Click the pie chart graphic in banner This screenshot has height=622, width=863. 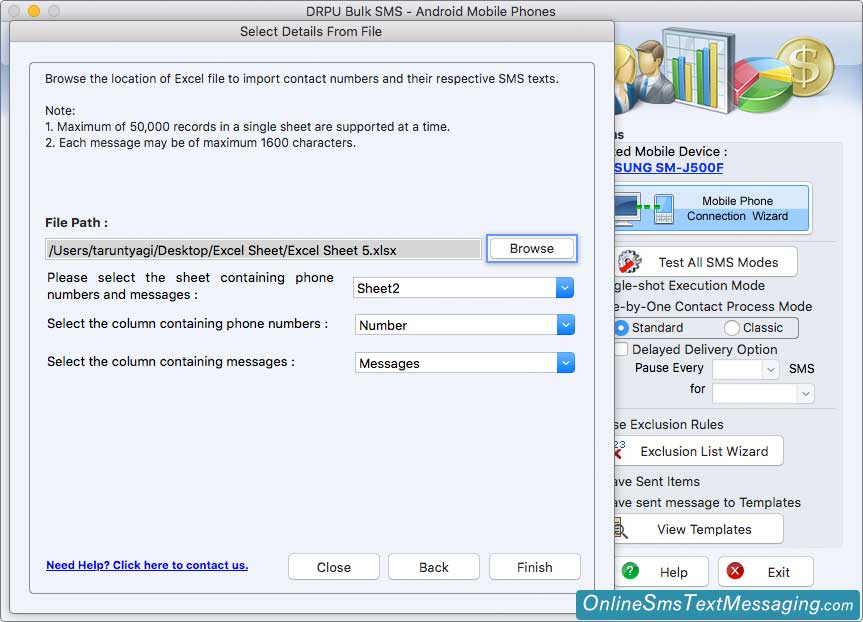[x=763, y=86]
